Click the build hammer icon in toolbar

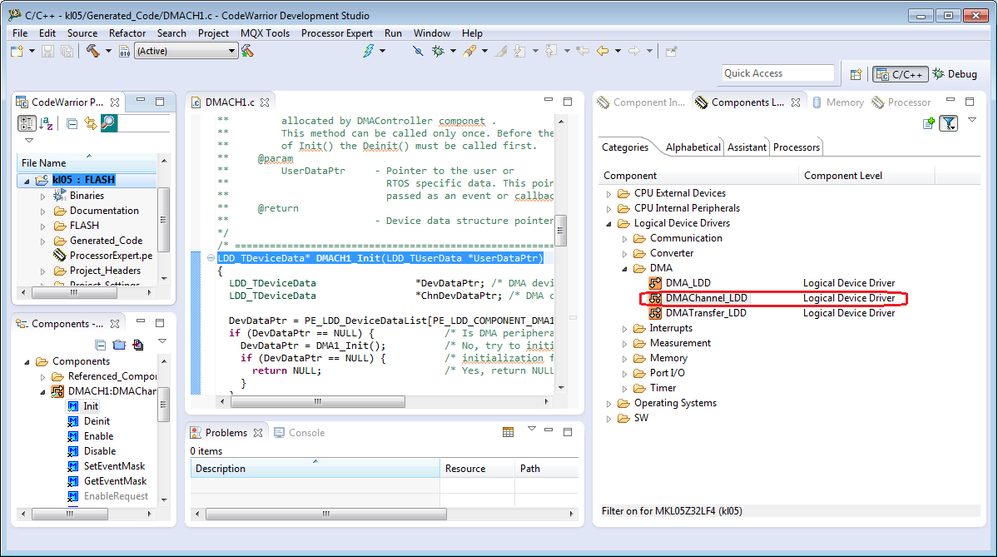click(x=93, y=51)
